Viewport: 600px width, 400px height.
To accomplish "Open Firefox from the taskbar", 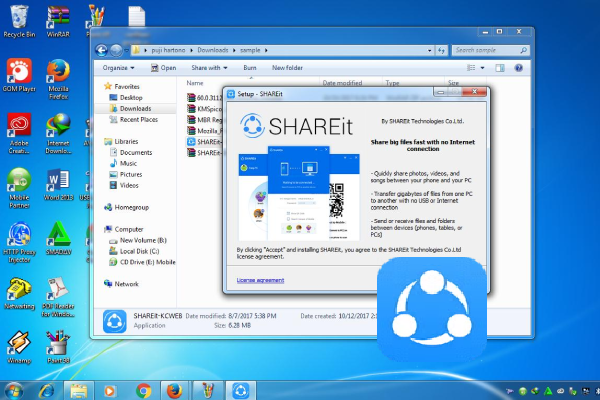I will [x=174, y=391].
